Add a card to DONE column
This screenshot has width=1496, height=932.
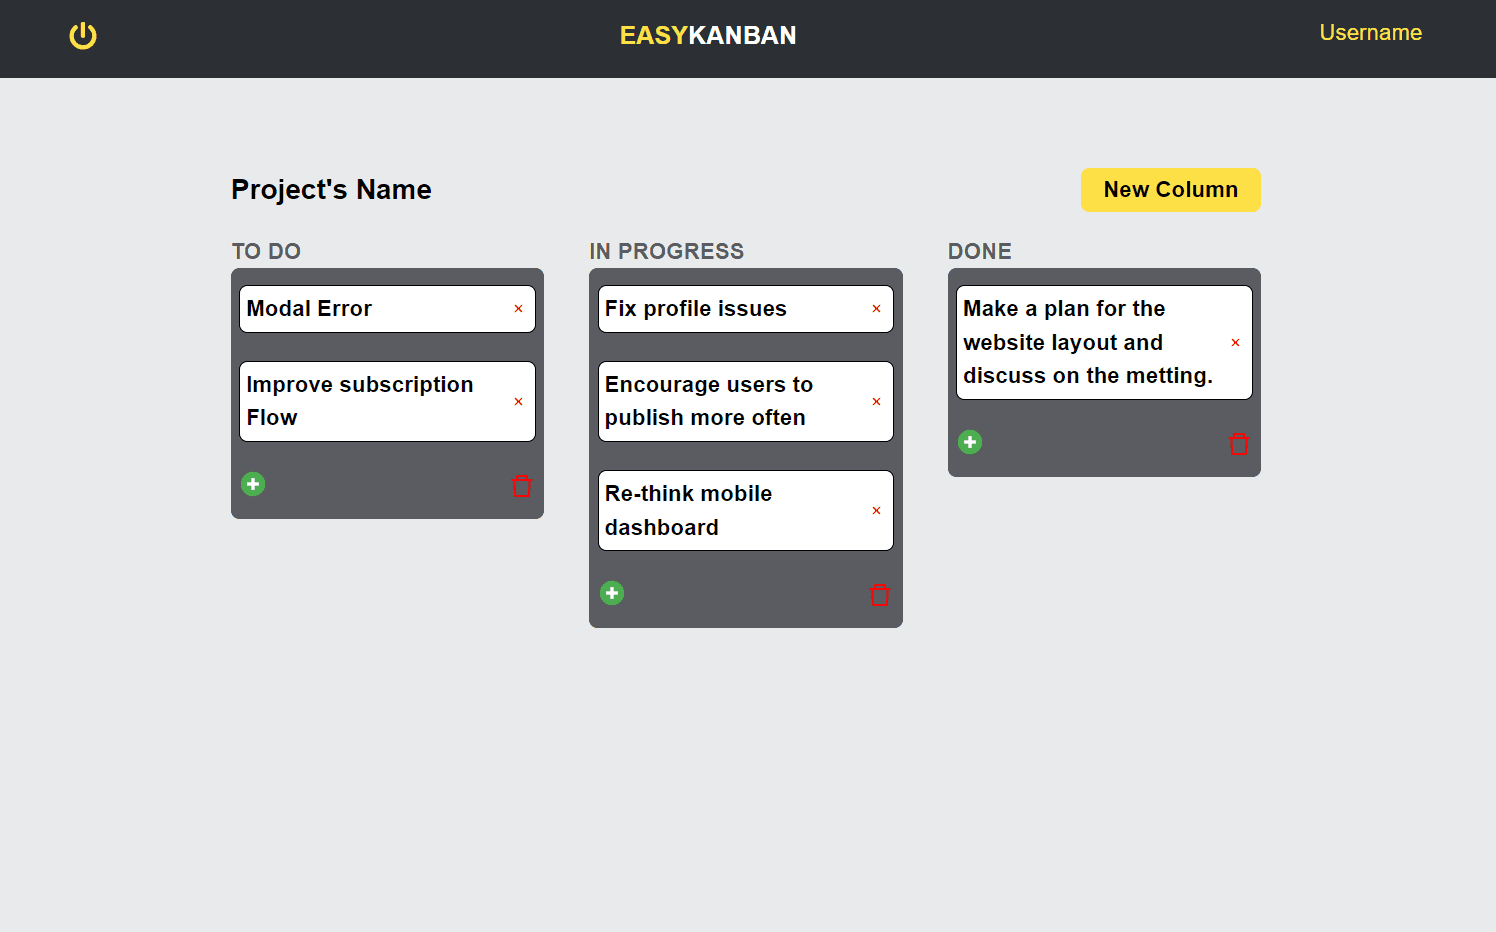(x=970, y=442)
